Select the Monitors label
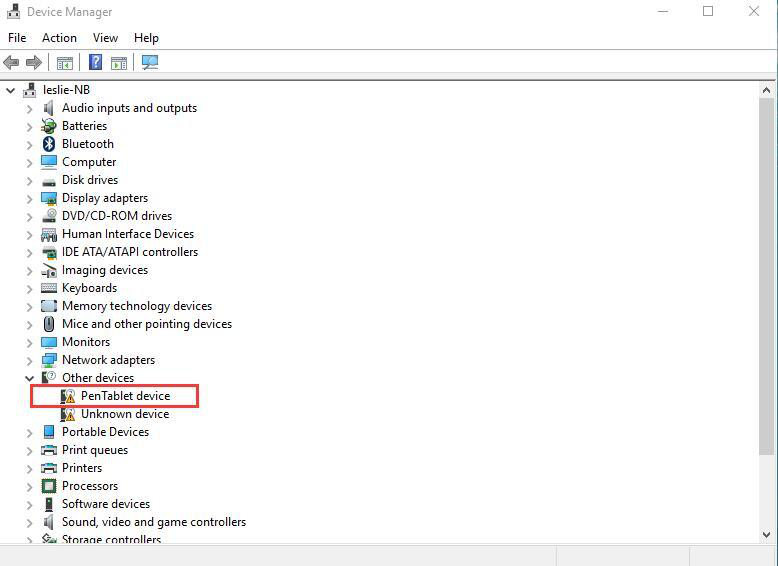Image resolution: width=778 pixels, height=566 pixels. (x=86, y=342)
